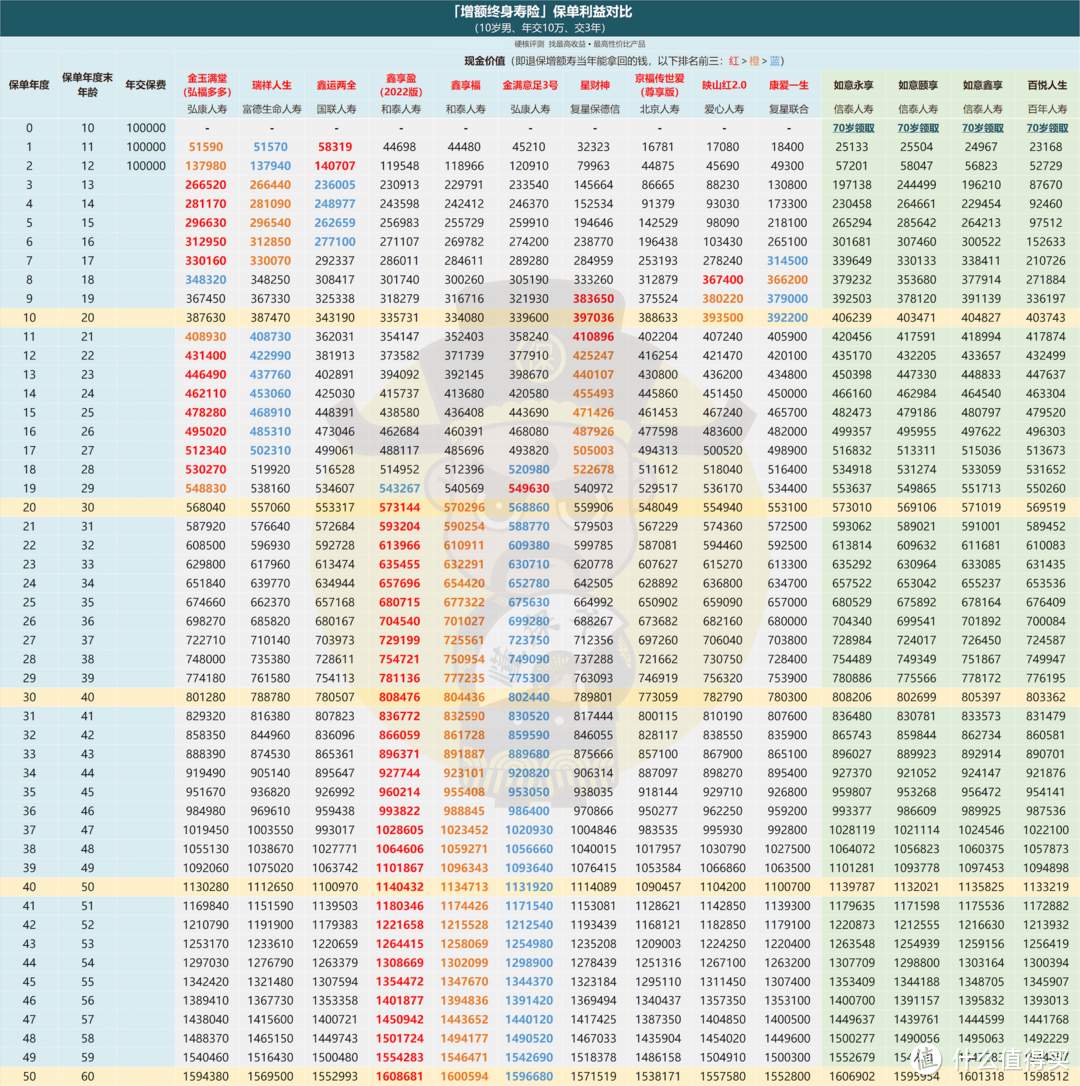This screenshot has height=1086, width=1080.
Task: Select the 金满意足3号 column header
Action: tap(530, 85)
